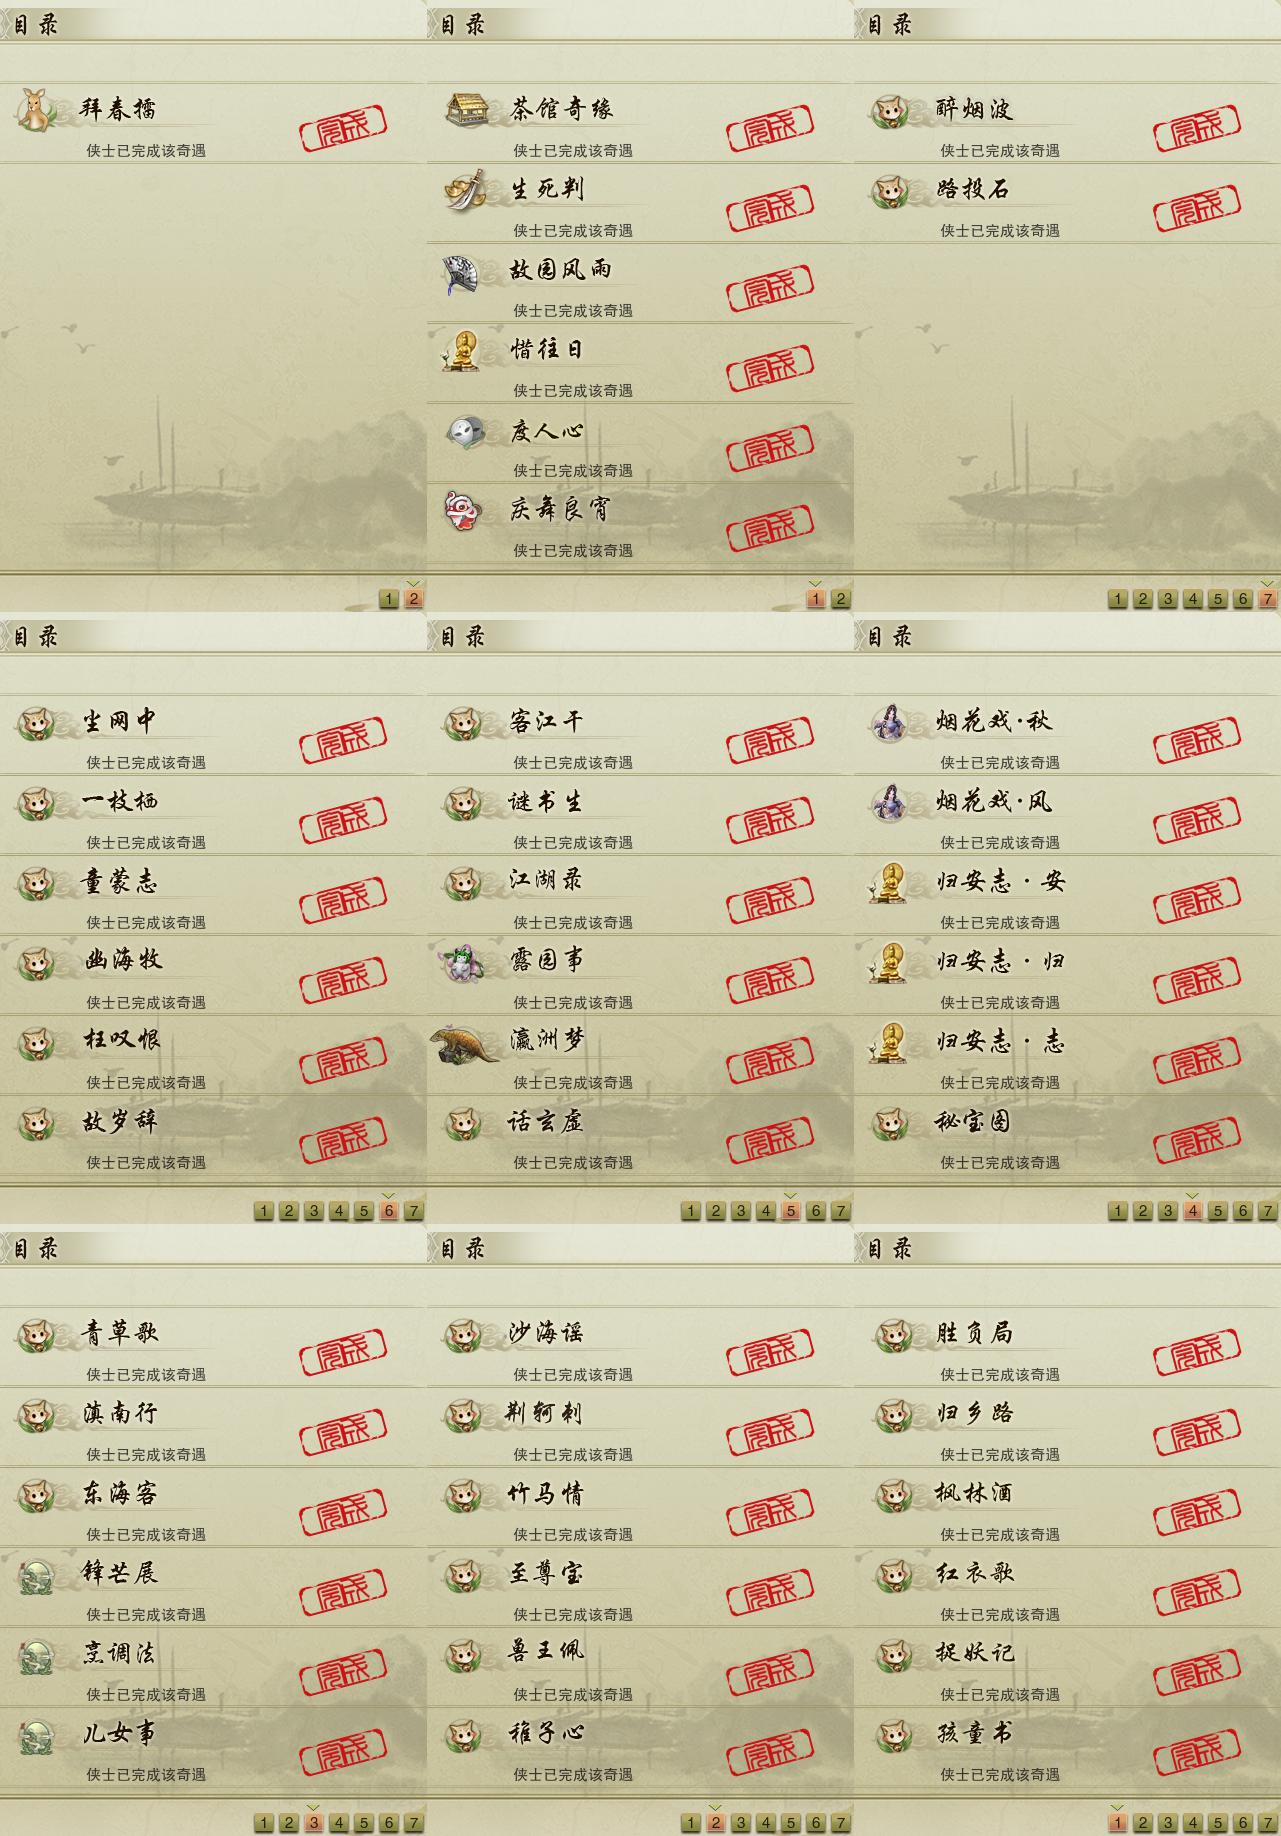The height and width of the screenshot is (1836, 1281).
Task: Open the 尘网中 adventure entry
Action: click(x=213, y=735)
